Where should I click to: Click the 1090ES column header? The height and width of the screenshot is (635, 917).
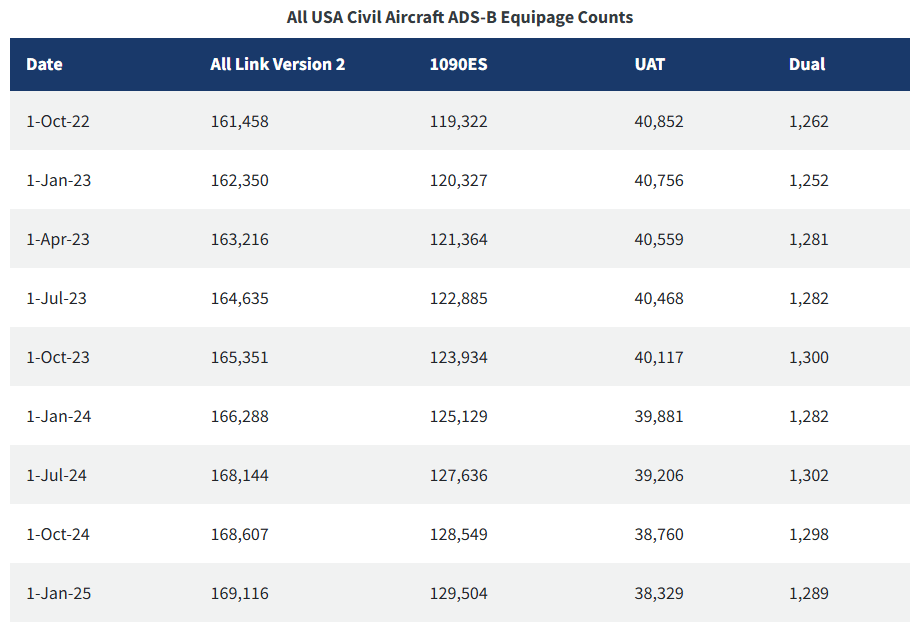458,64
